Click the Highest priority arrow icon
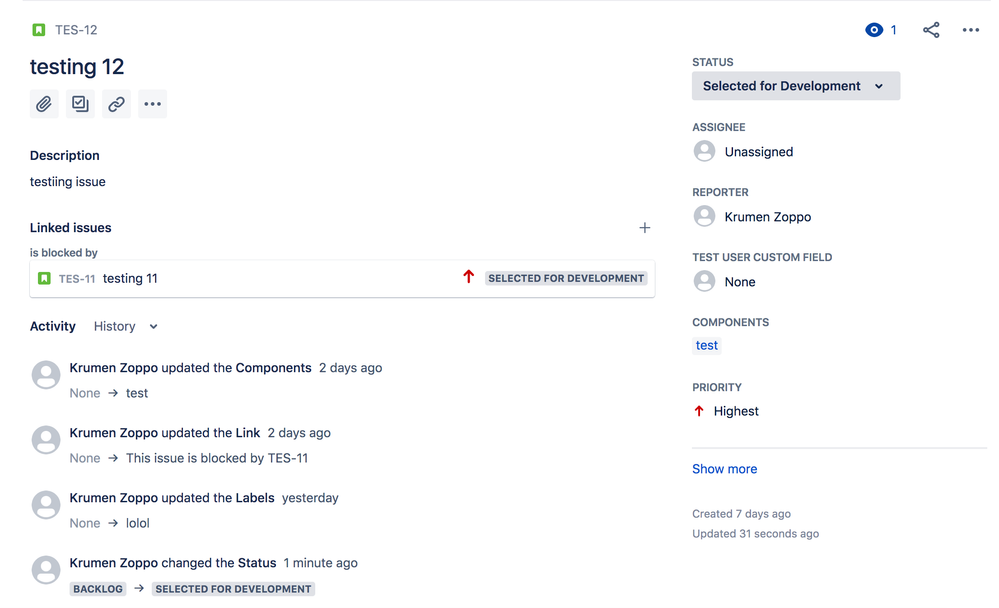The width and height of the screenshot is (999, 608). 699,410
